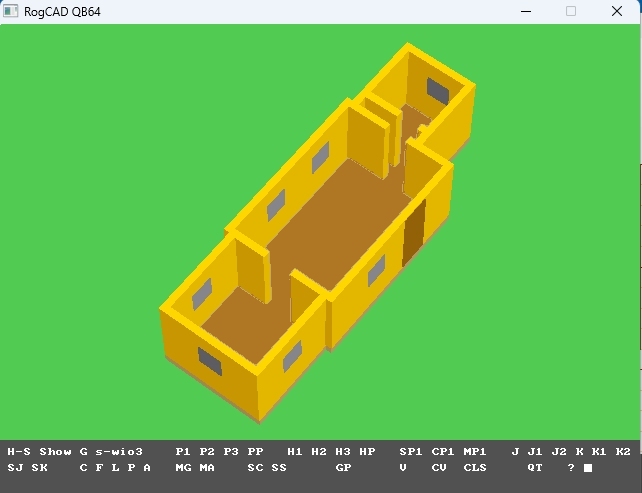Open help with the ? command
Viewport: 642px width, 493px height.
[x=571, y=468]
